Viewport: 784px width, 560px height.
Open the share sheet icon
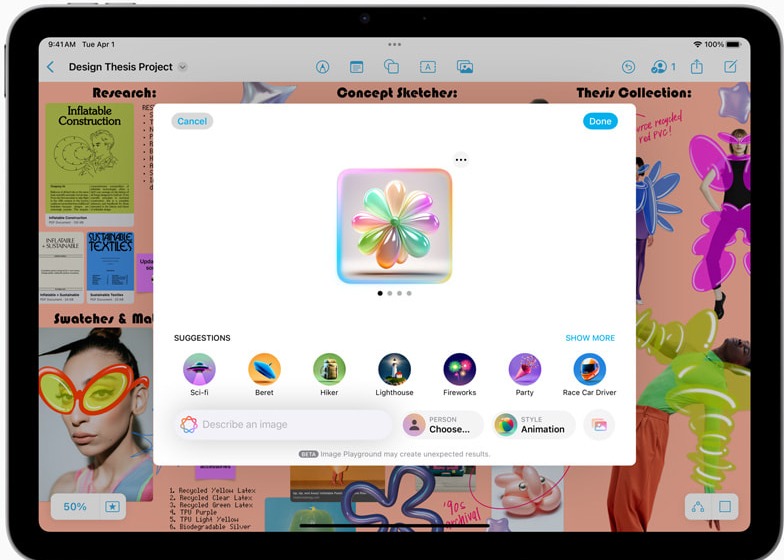(x=697, y=66)
